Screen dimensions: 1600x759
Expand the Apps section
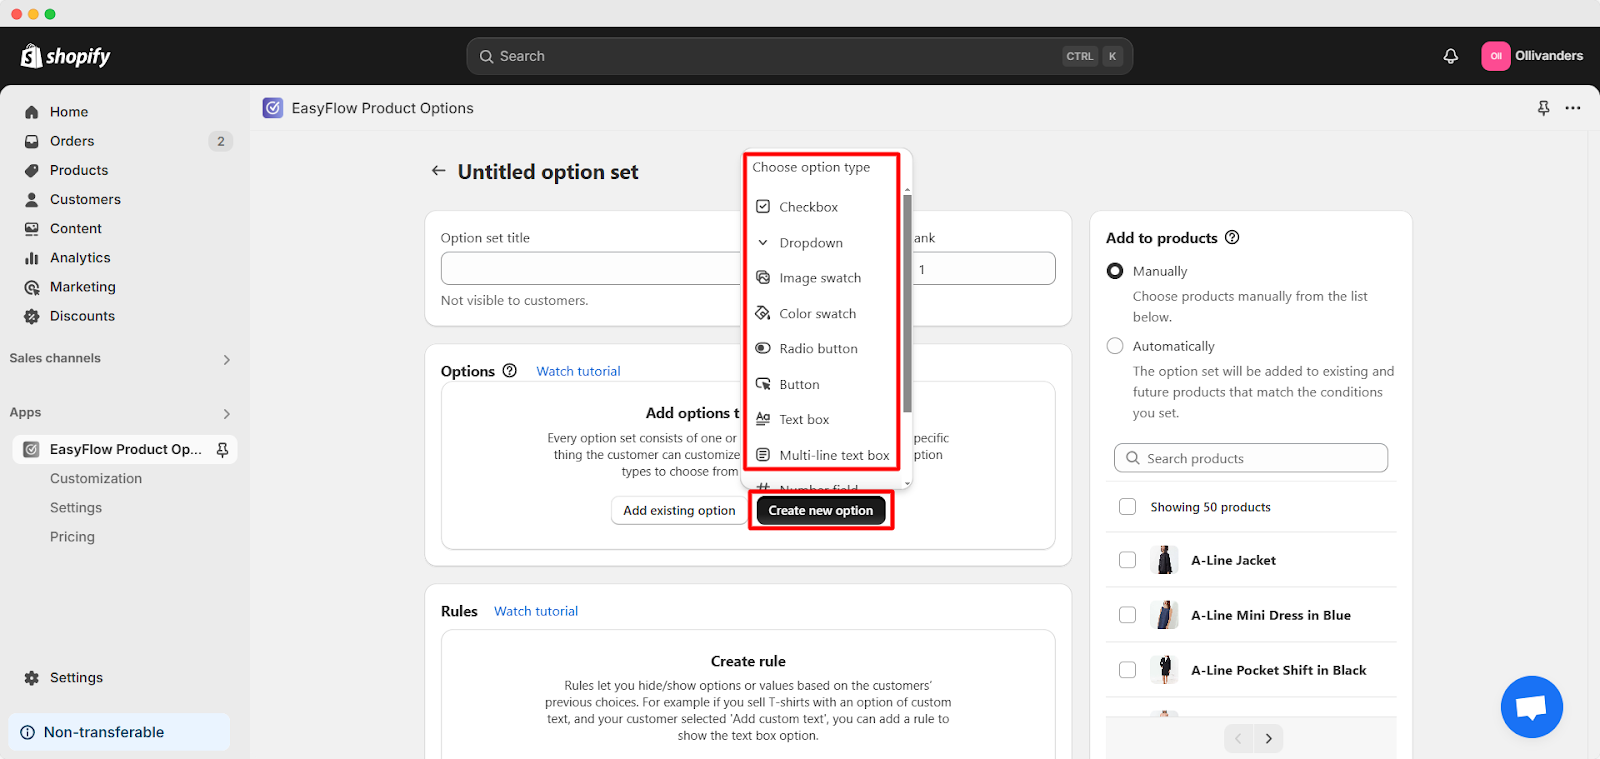point(226,413)
